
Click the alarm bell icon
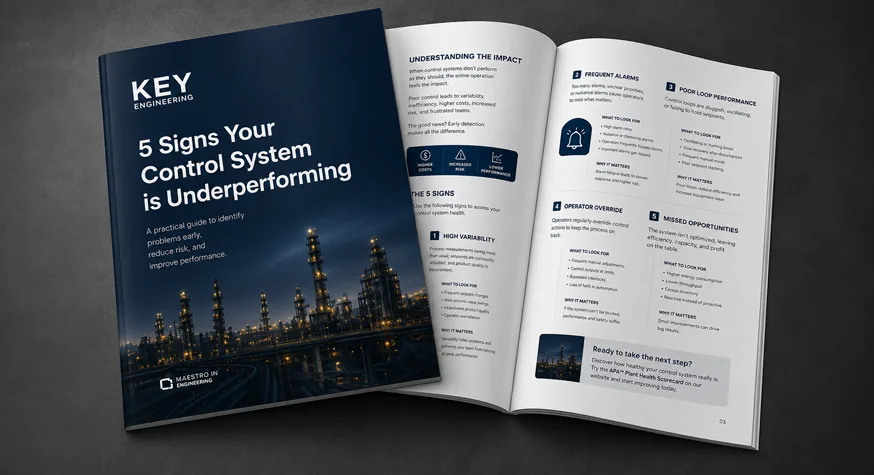click(x=575, y=137)
